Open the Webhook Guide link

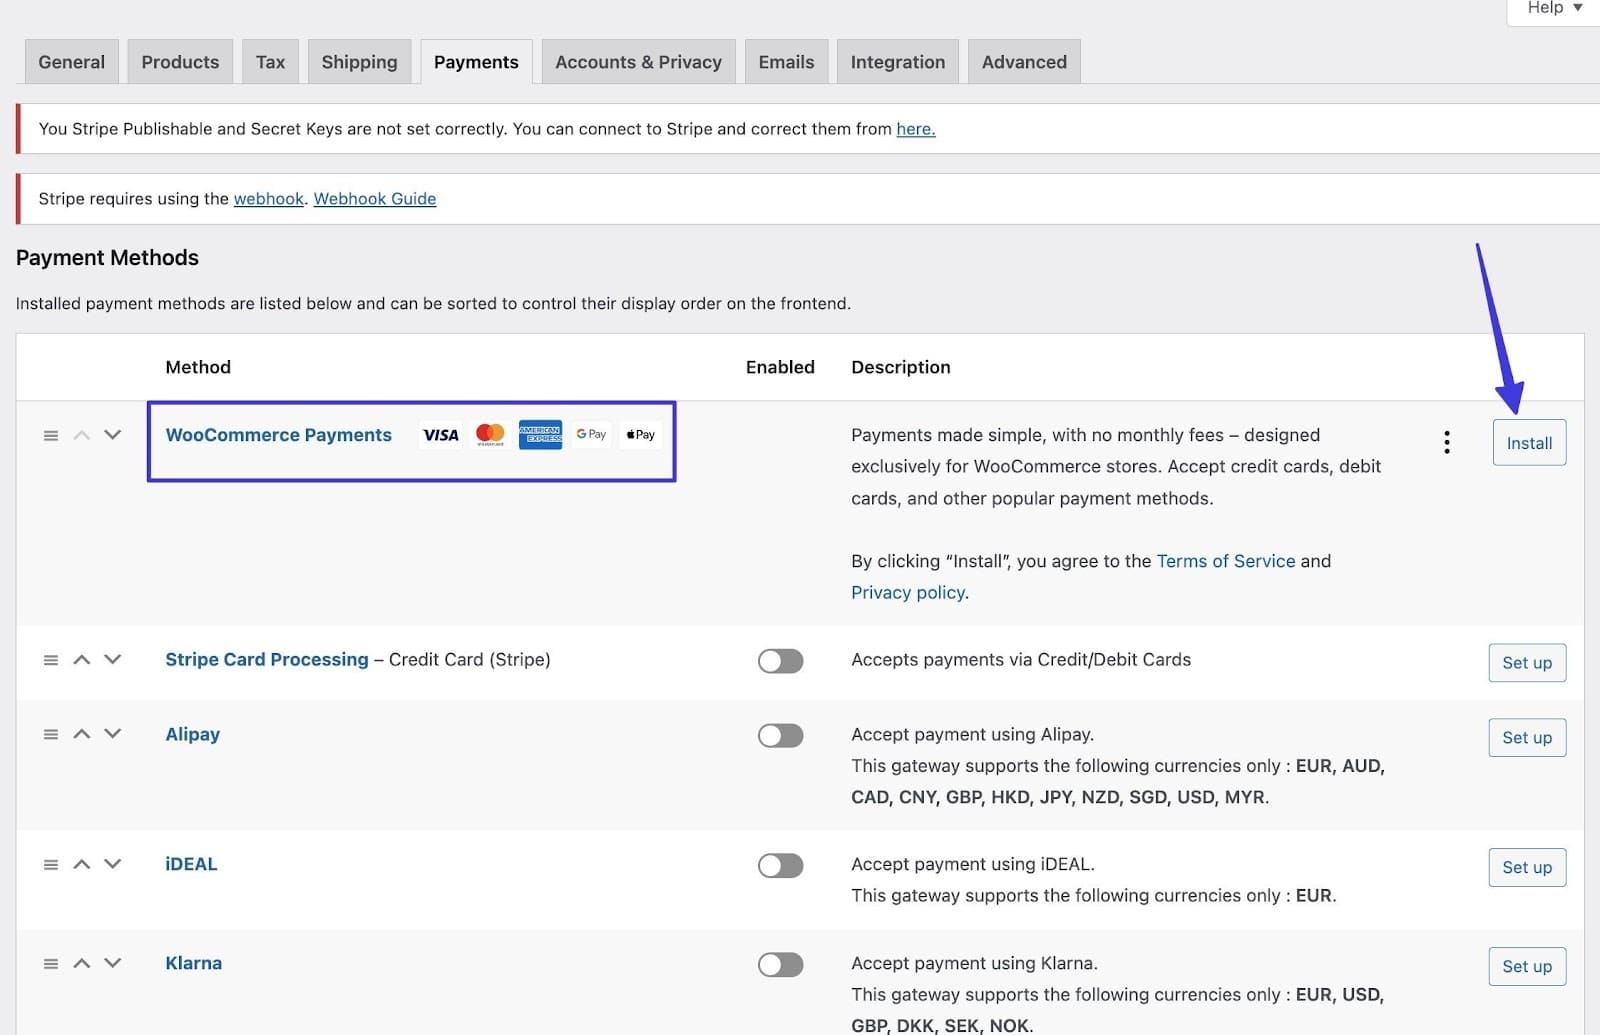(x=374, y=198)
